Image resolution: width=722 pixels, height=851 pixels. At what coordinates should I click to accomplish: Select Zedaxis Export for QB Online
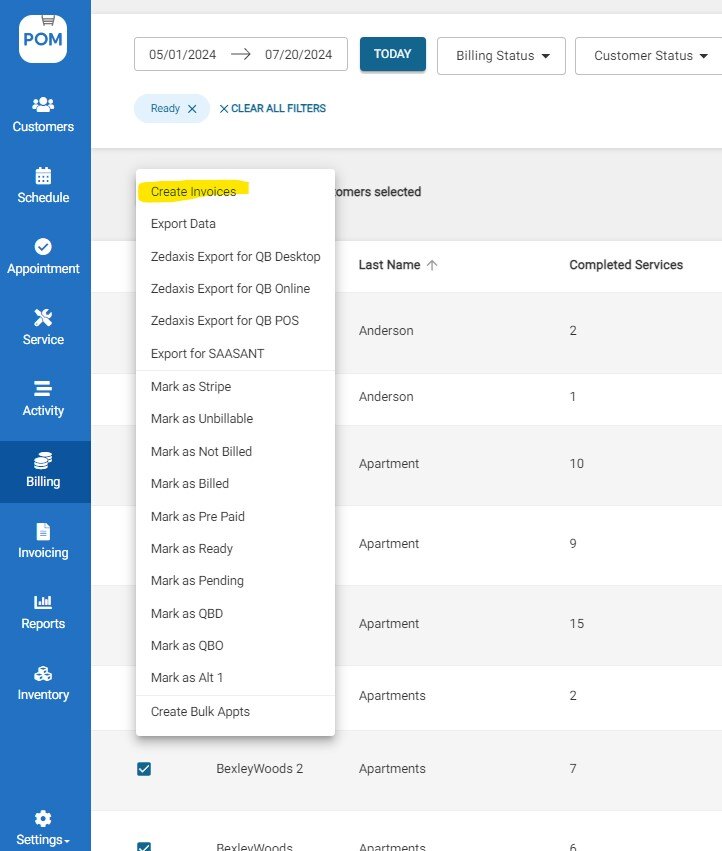pos(230,289)
